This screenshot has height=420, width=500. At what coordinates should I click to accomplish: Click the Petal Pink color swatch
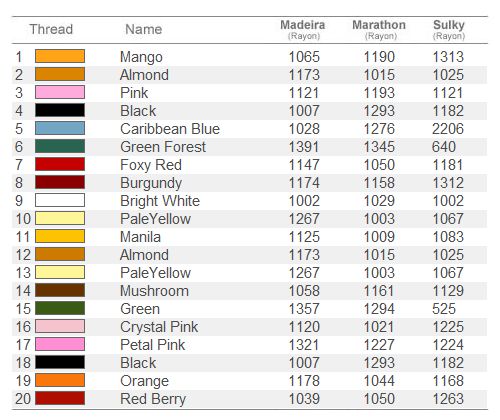[x=60, y=344]
